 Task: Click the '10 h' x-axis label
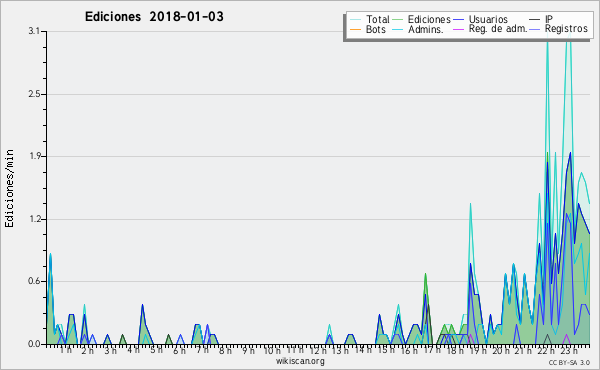coord(272,351)
